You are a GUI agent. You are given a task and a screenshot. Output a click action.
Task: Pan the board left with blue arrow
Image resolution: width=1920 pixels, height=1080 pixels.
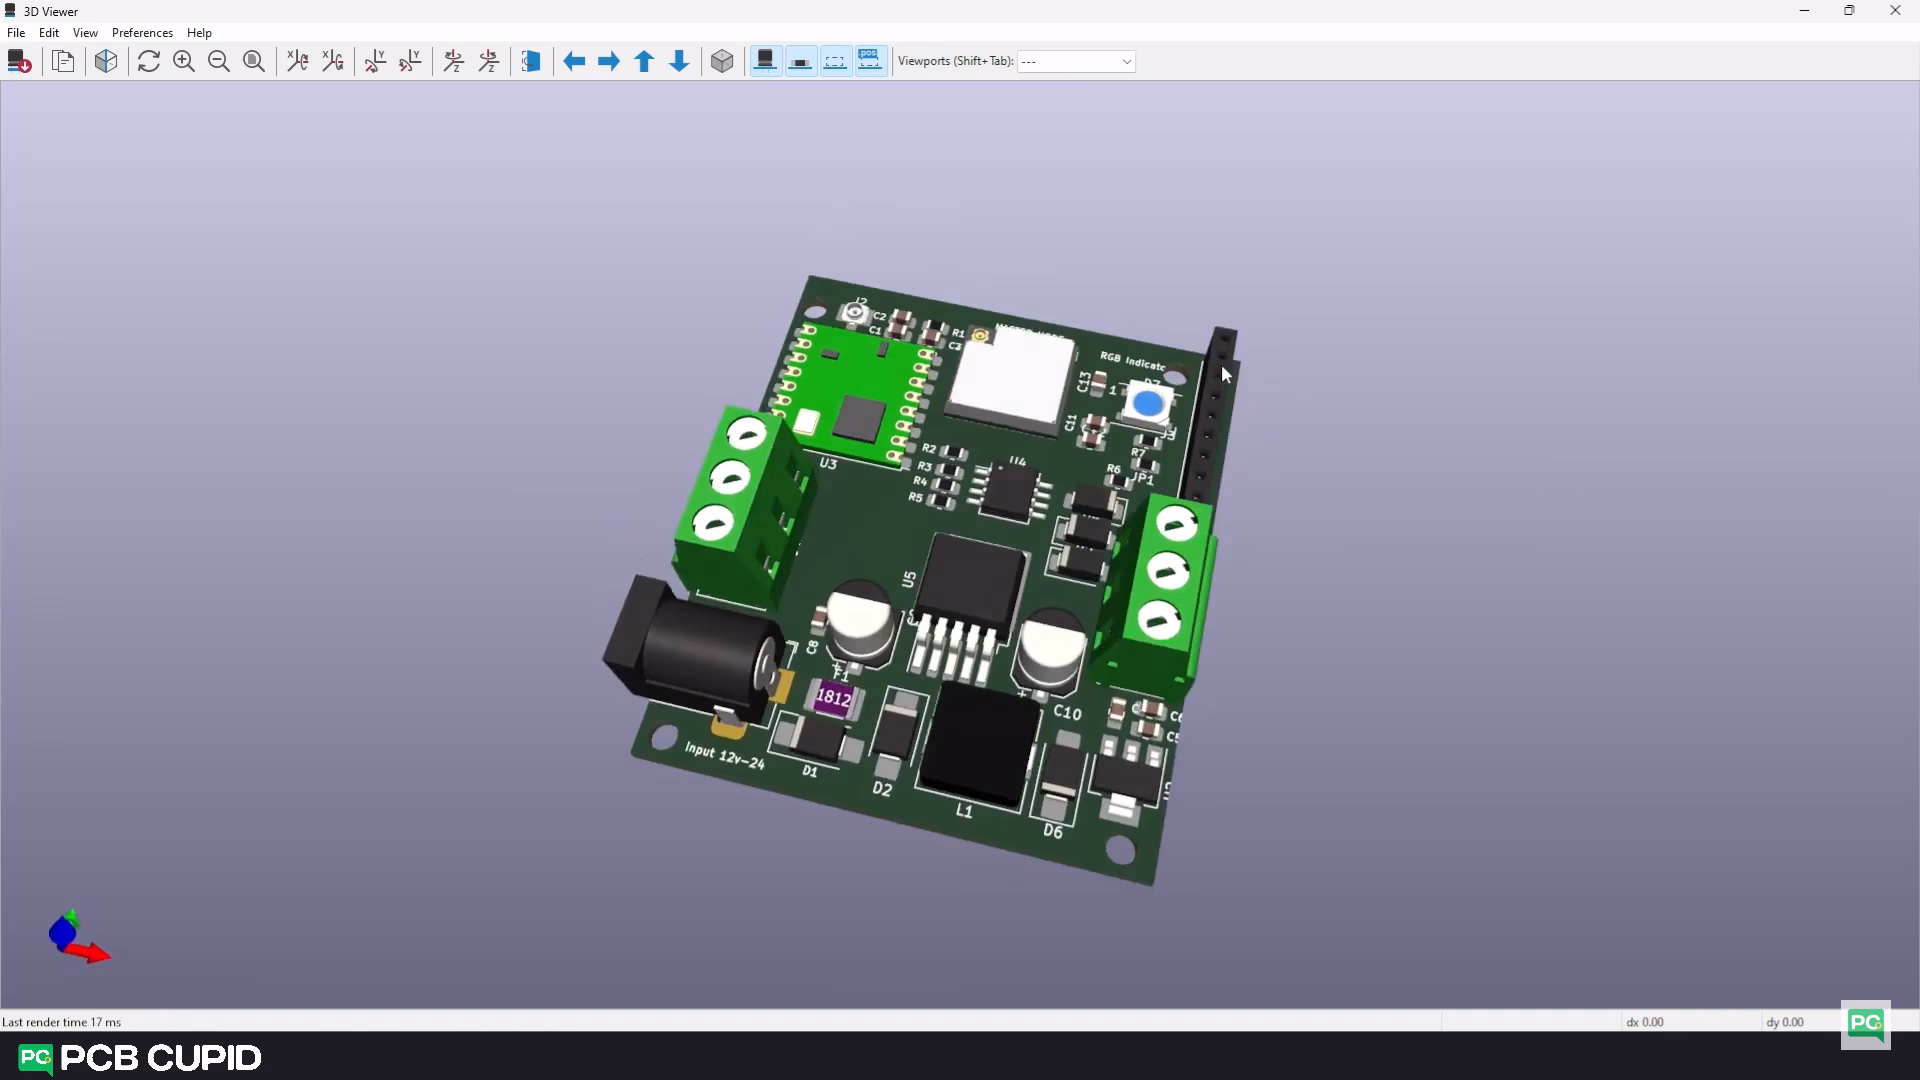574,62
